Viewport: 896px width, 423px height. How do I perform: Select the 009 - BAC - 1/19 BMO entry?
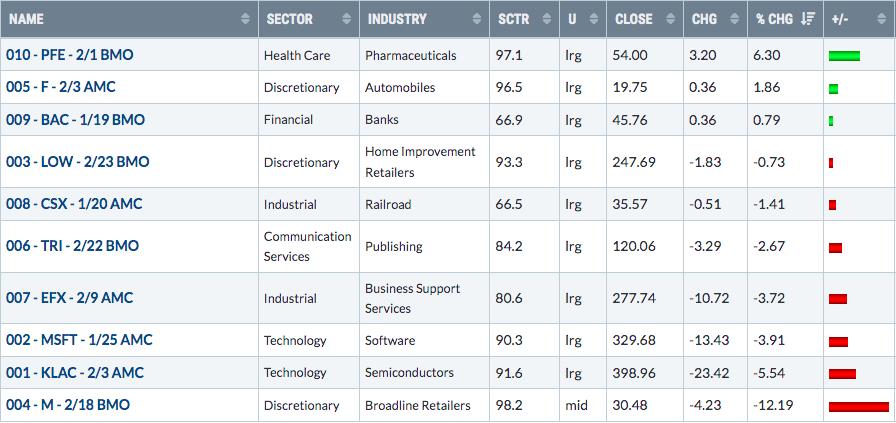[75, 120]
